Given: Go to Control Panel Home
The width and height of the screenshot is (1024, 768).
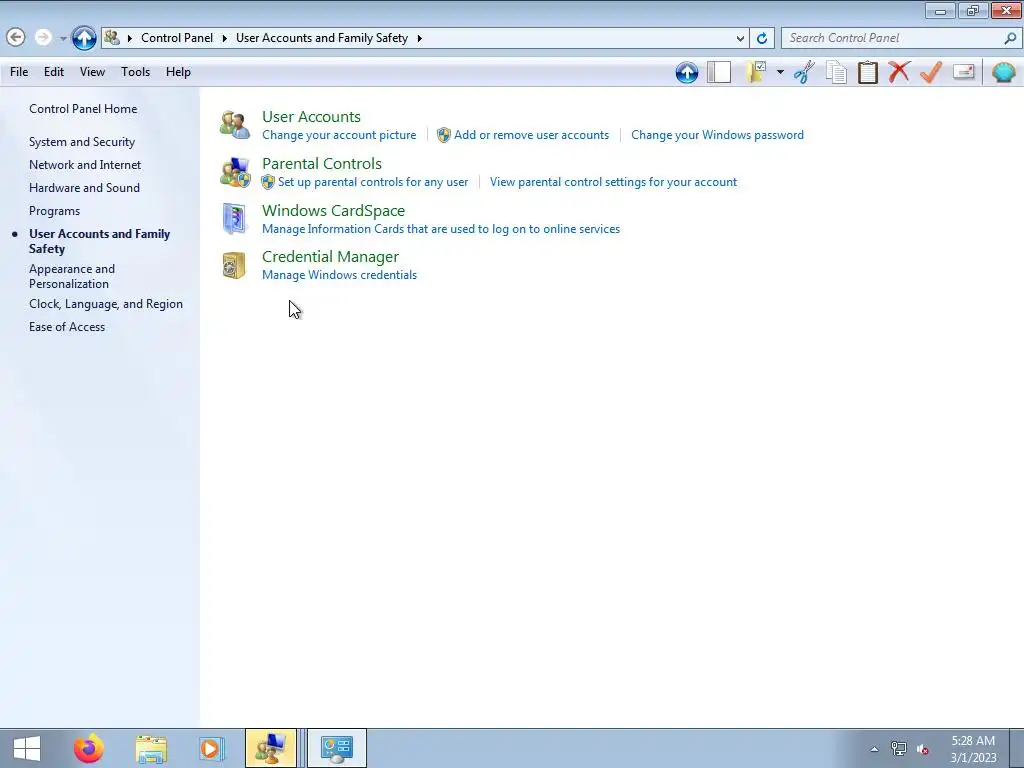Looking at the screenshot, I should [x=83, y=109].
